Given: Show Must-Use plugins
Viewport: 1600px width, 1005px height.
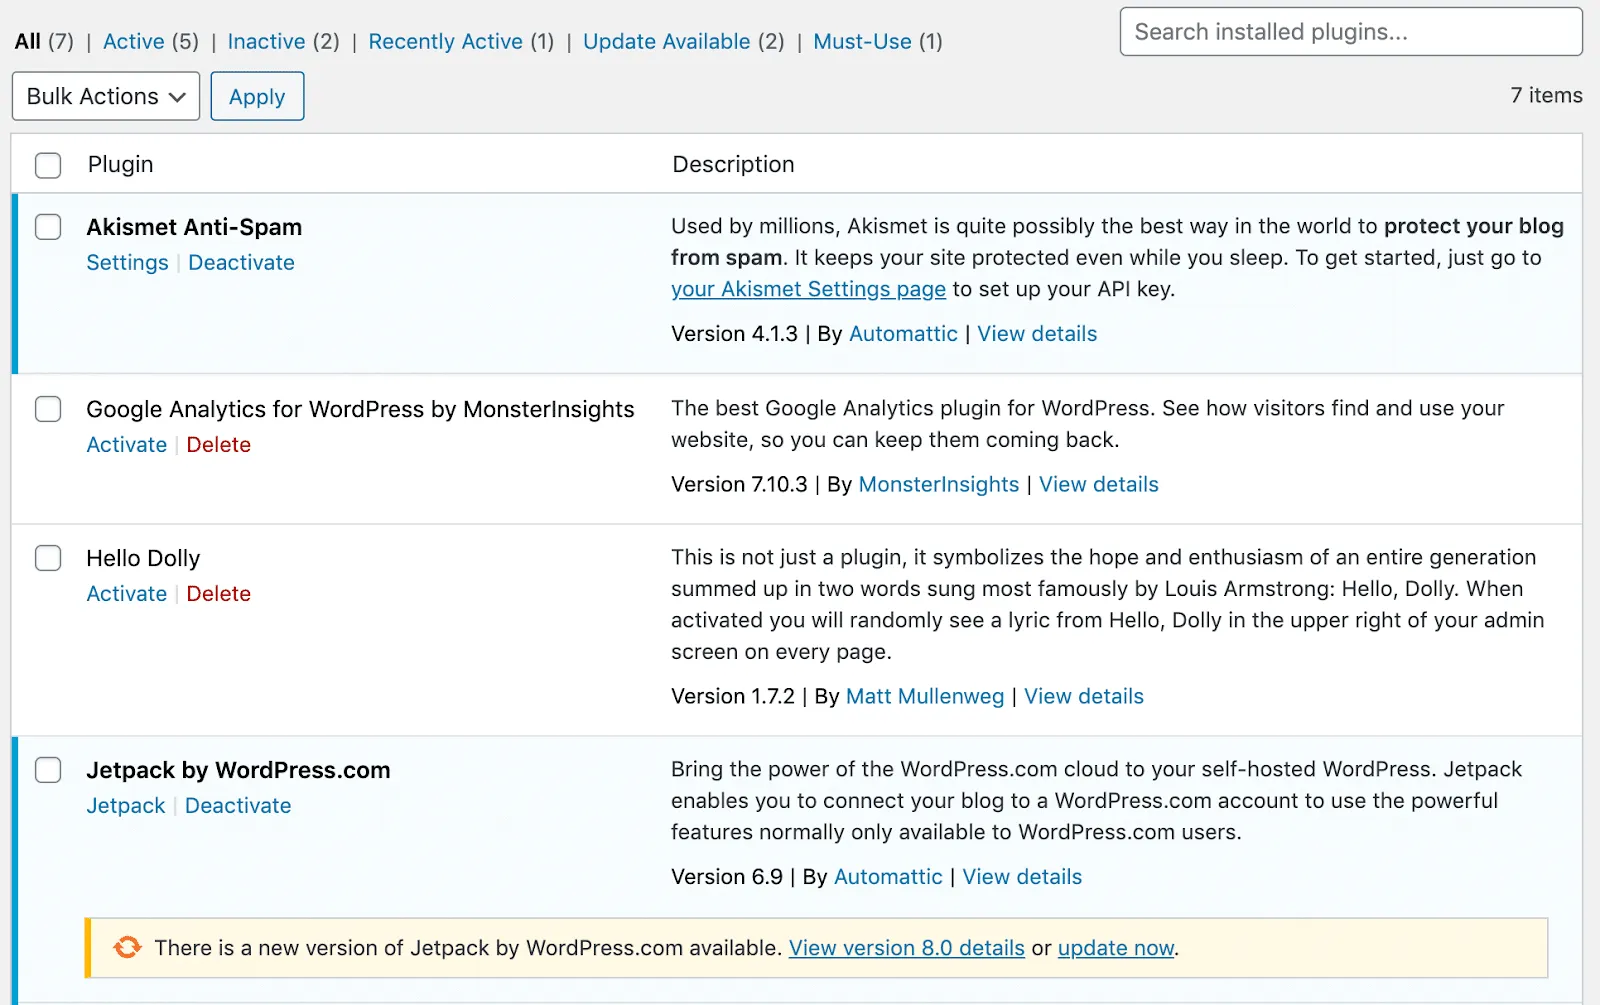Looking at the screenshot, I should (862, 41).
